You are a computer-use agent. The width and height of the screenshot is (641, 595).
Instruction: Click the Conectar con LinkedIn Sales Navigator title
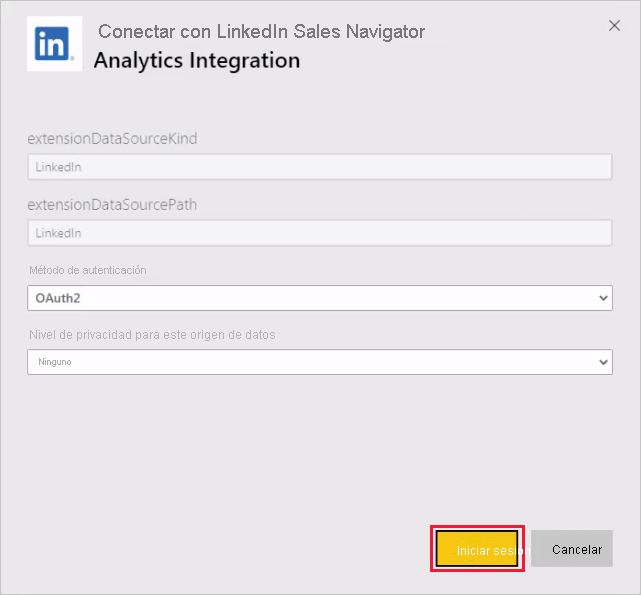[x=262, y=31]
